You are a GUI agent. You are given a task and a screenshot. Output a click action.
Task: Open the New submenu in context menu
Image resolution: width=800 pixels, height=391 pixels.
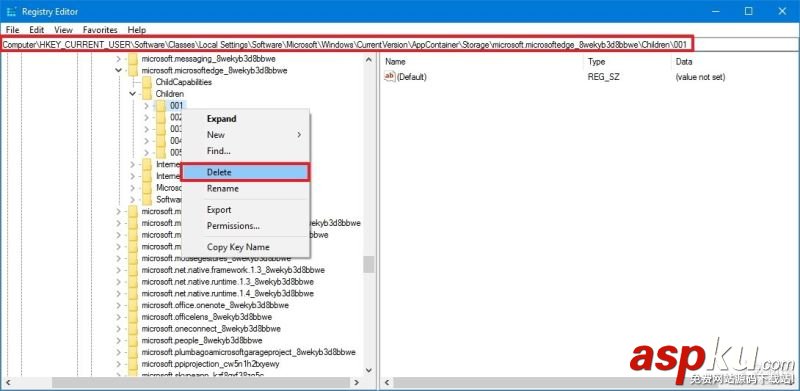point(245,135)
